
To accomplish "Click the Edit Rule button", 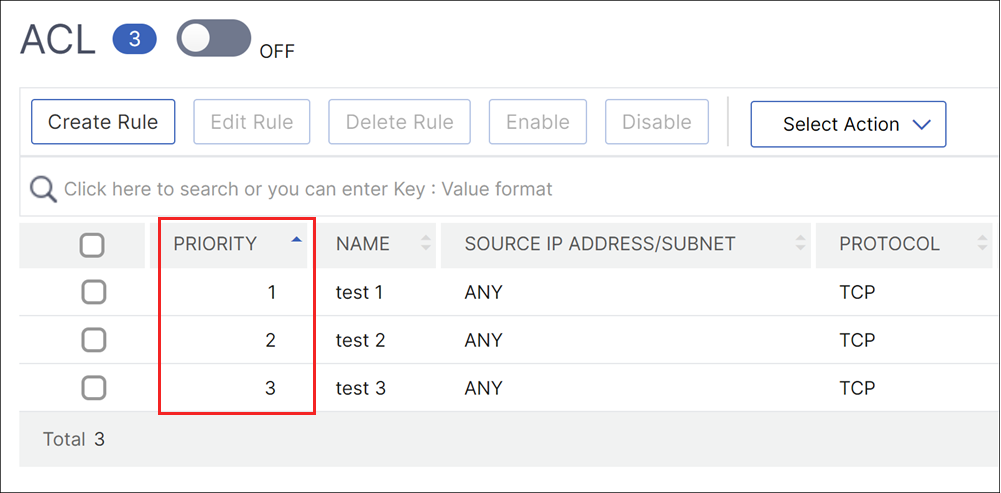I will pyautogui.click(x=252, y=121).
